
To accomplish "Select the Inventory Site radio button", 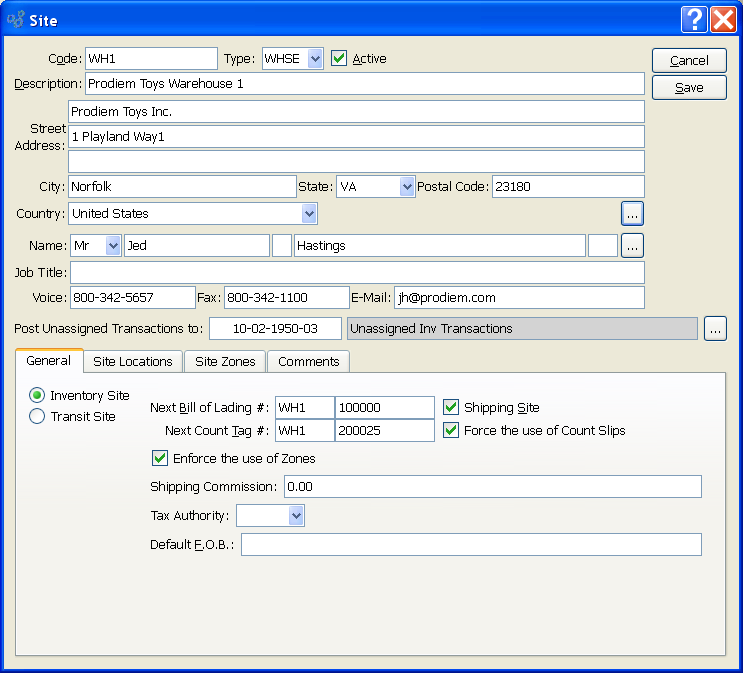I will click(38, 396).
